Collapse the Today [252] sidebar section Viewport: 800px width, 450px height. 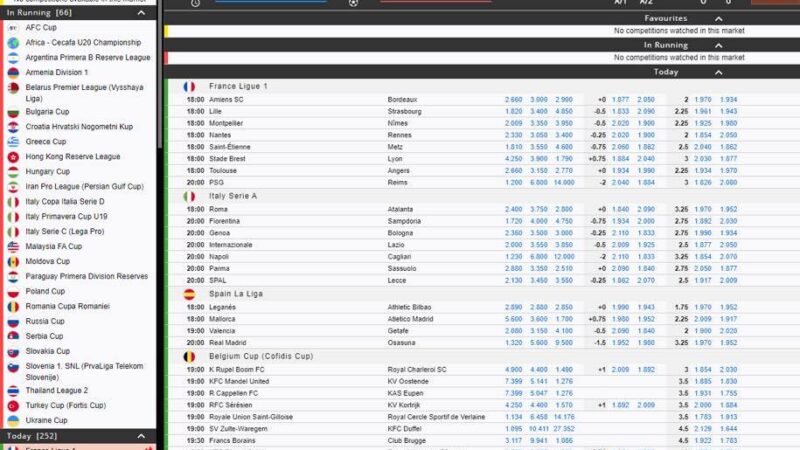[x=141, y=436]
